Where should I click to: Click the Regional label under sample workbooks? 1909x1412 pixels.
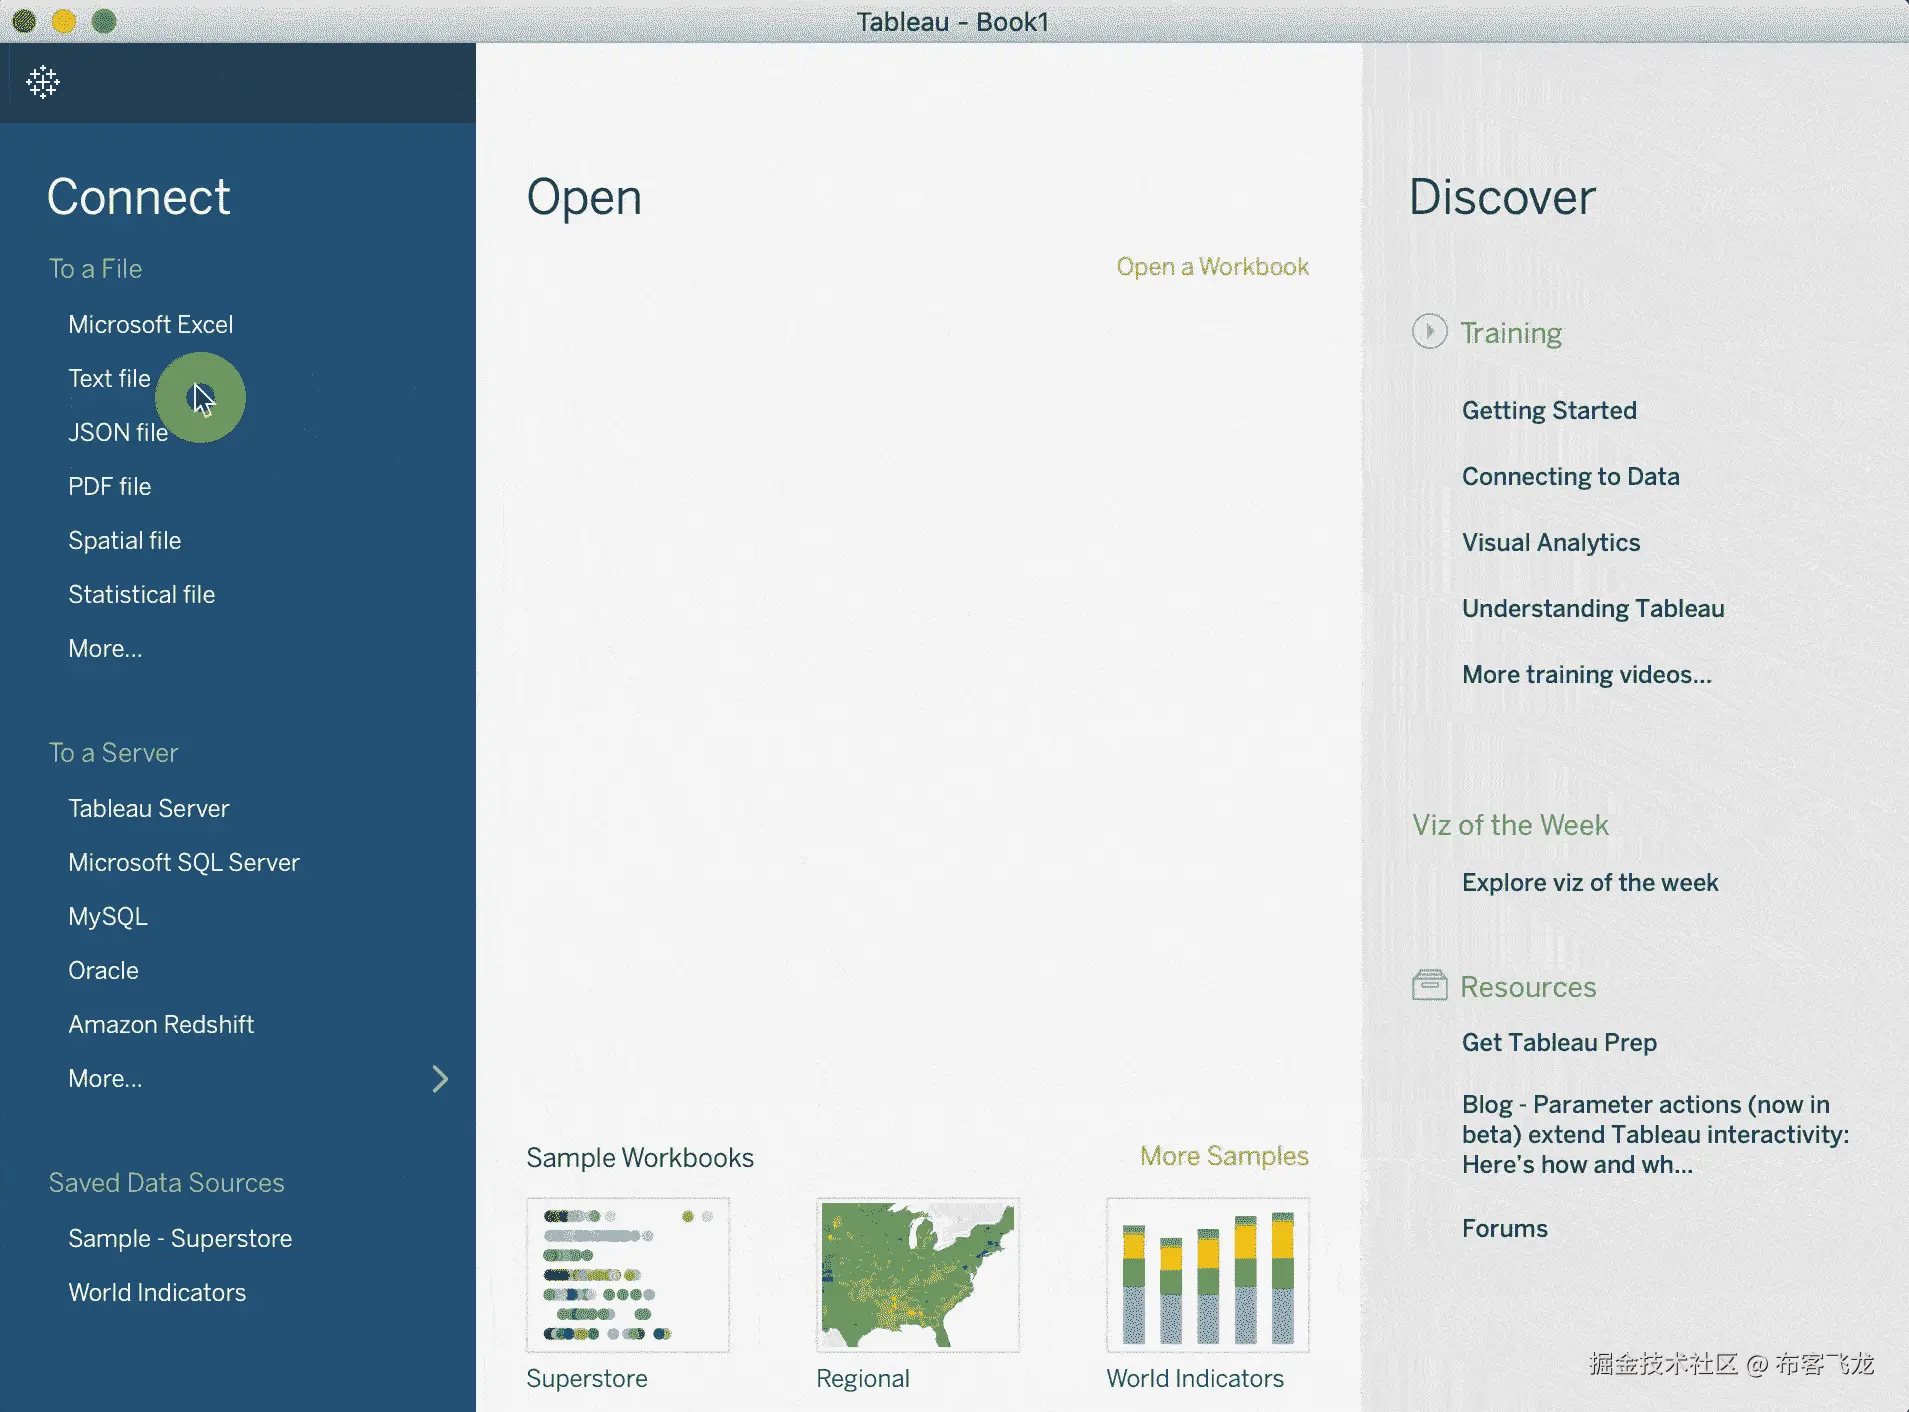863,1378
